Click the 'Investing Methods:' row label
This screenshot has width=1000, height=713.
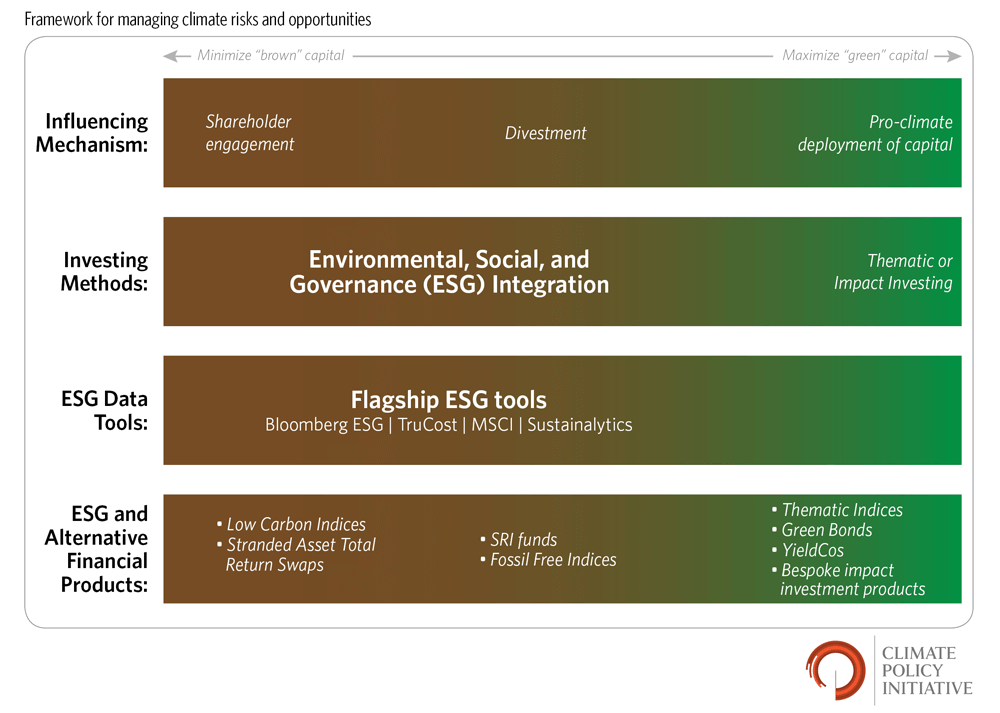(104, 271)
